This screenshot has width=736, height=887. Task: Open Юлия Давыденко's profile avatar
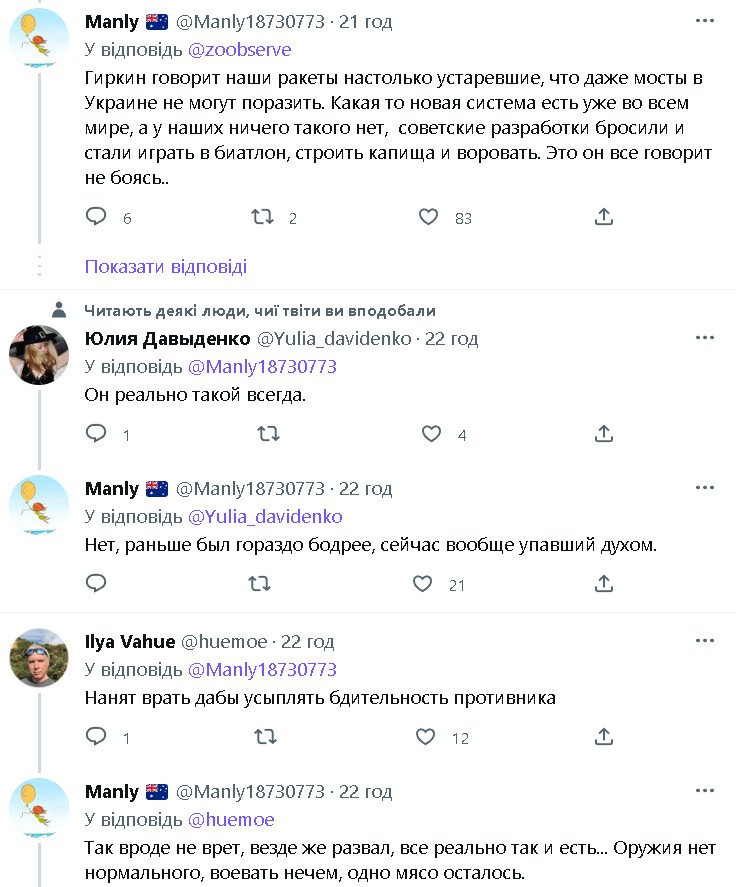(39, 355)
